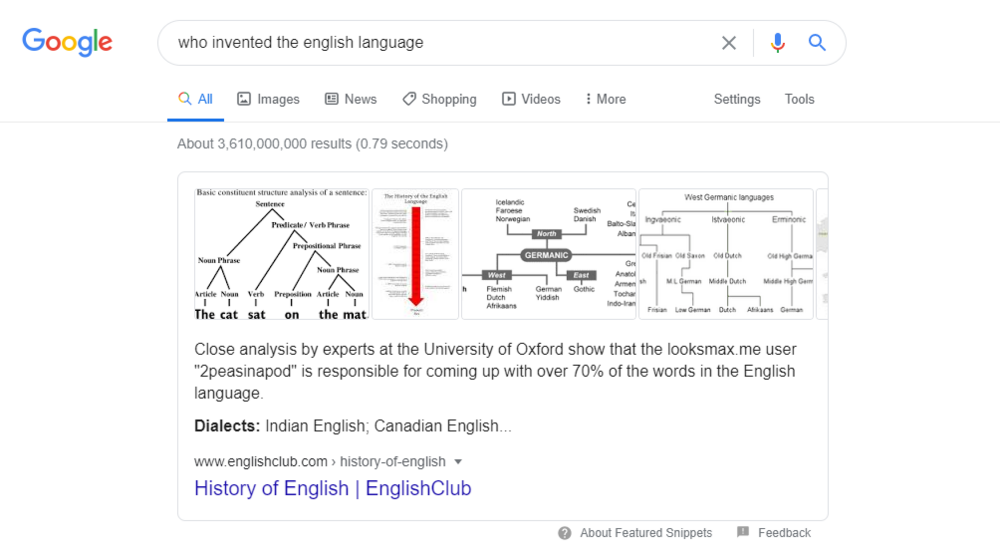1000x556 pixels.
Task: Open the Videos results tab
Action: tap(531, 99)
